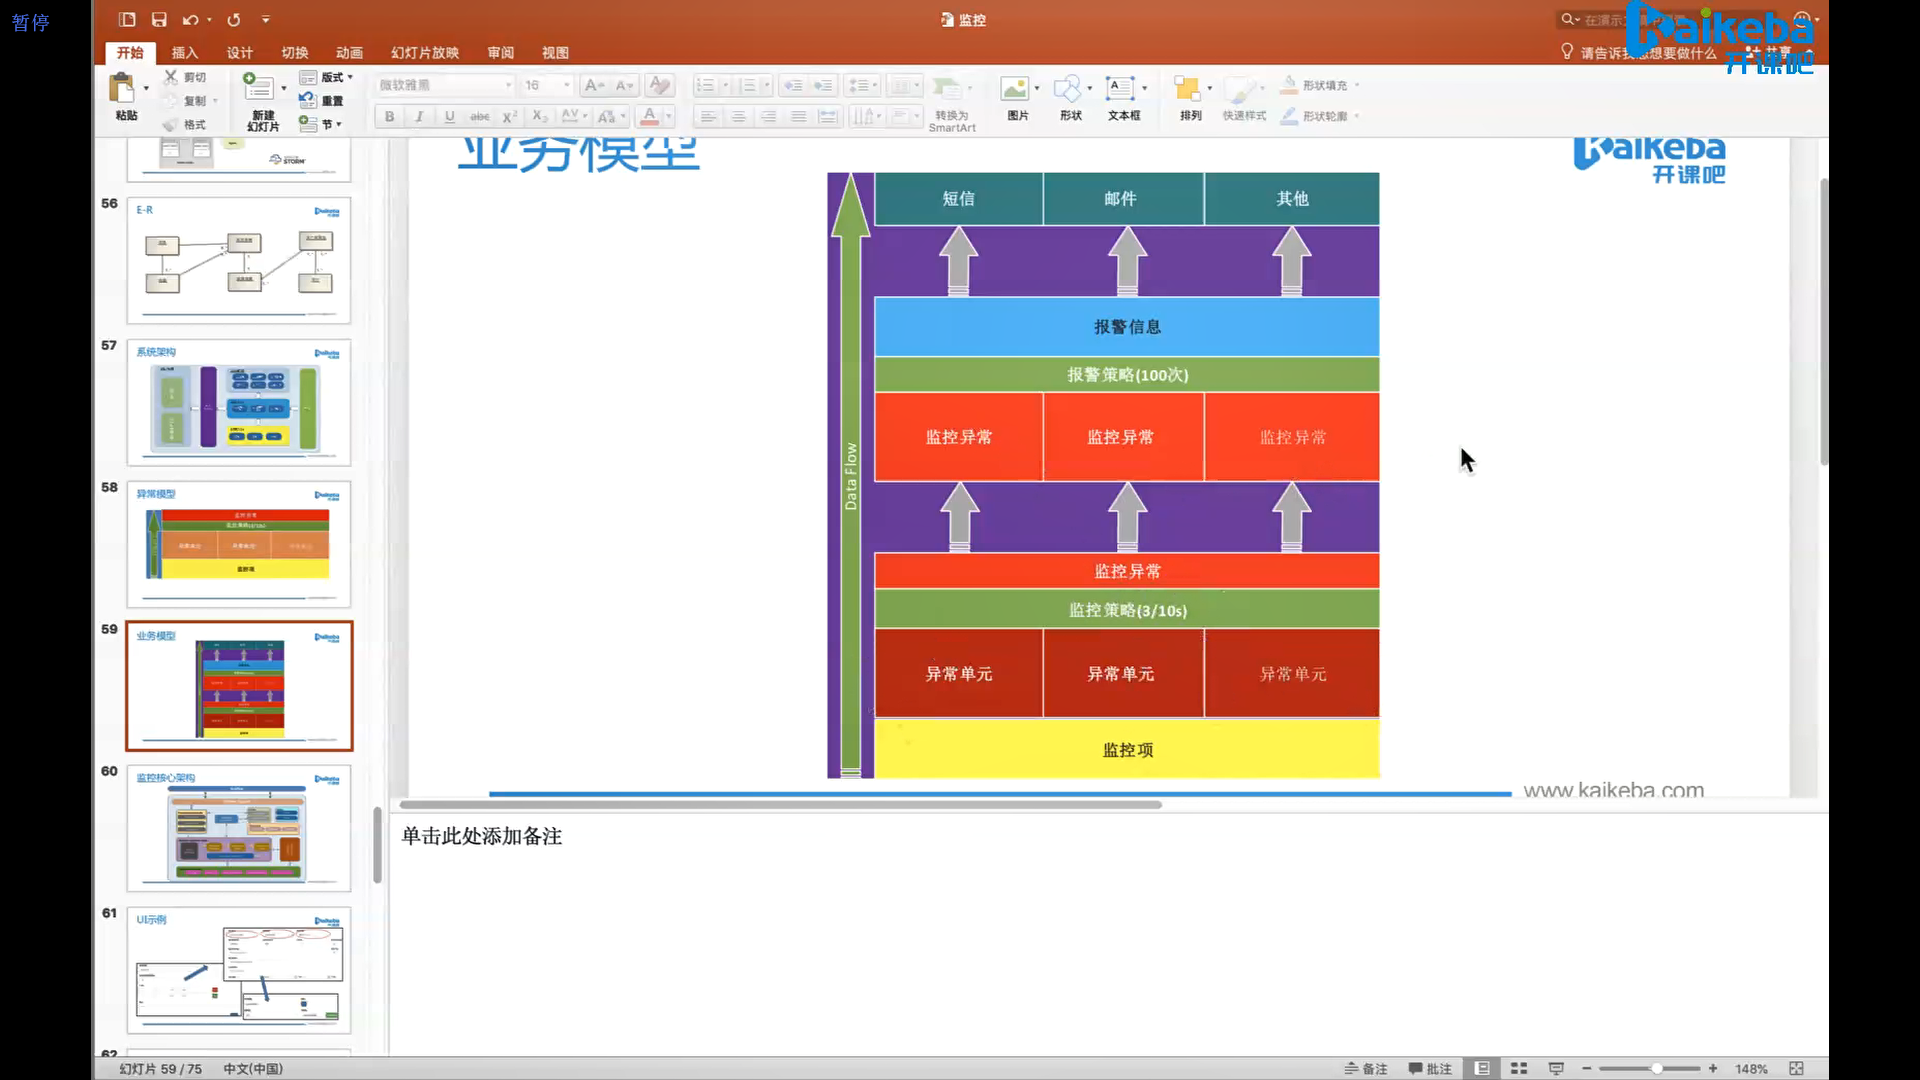Click the 批注 comments button
The height and width of the screenshot is (1080, 1920).
point(1430,1068)
